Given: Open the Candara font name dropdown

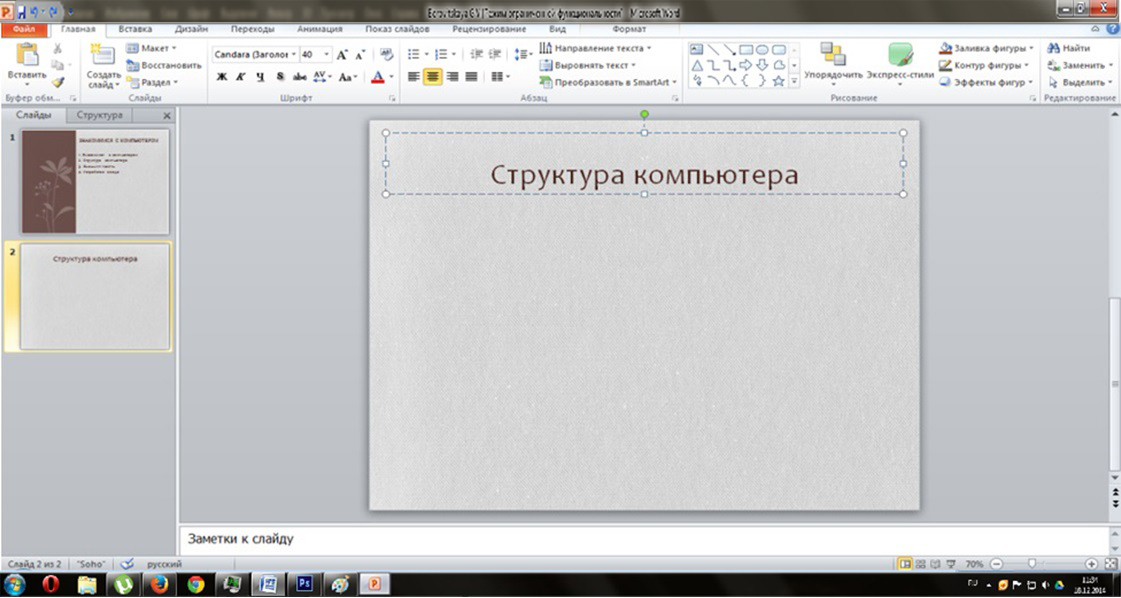Looking at the screenshot, I should point(294,55).
